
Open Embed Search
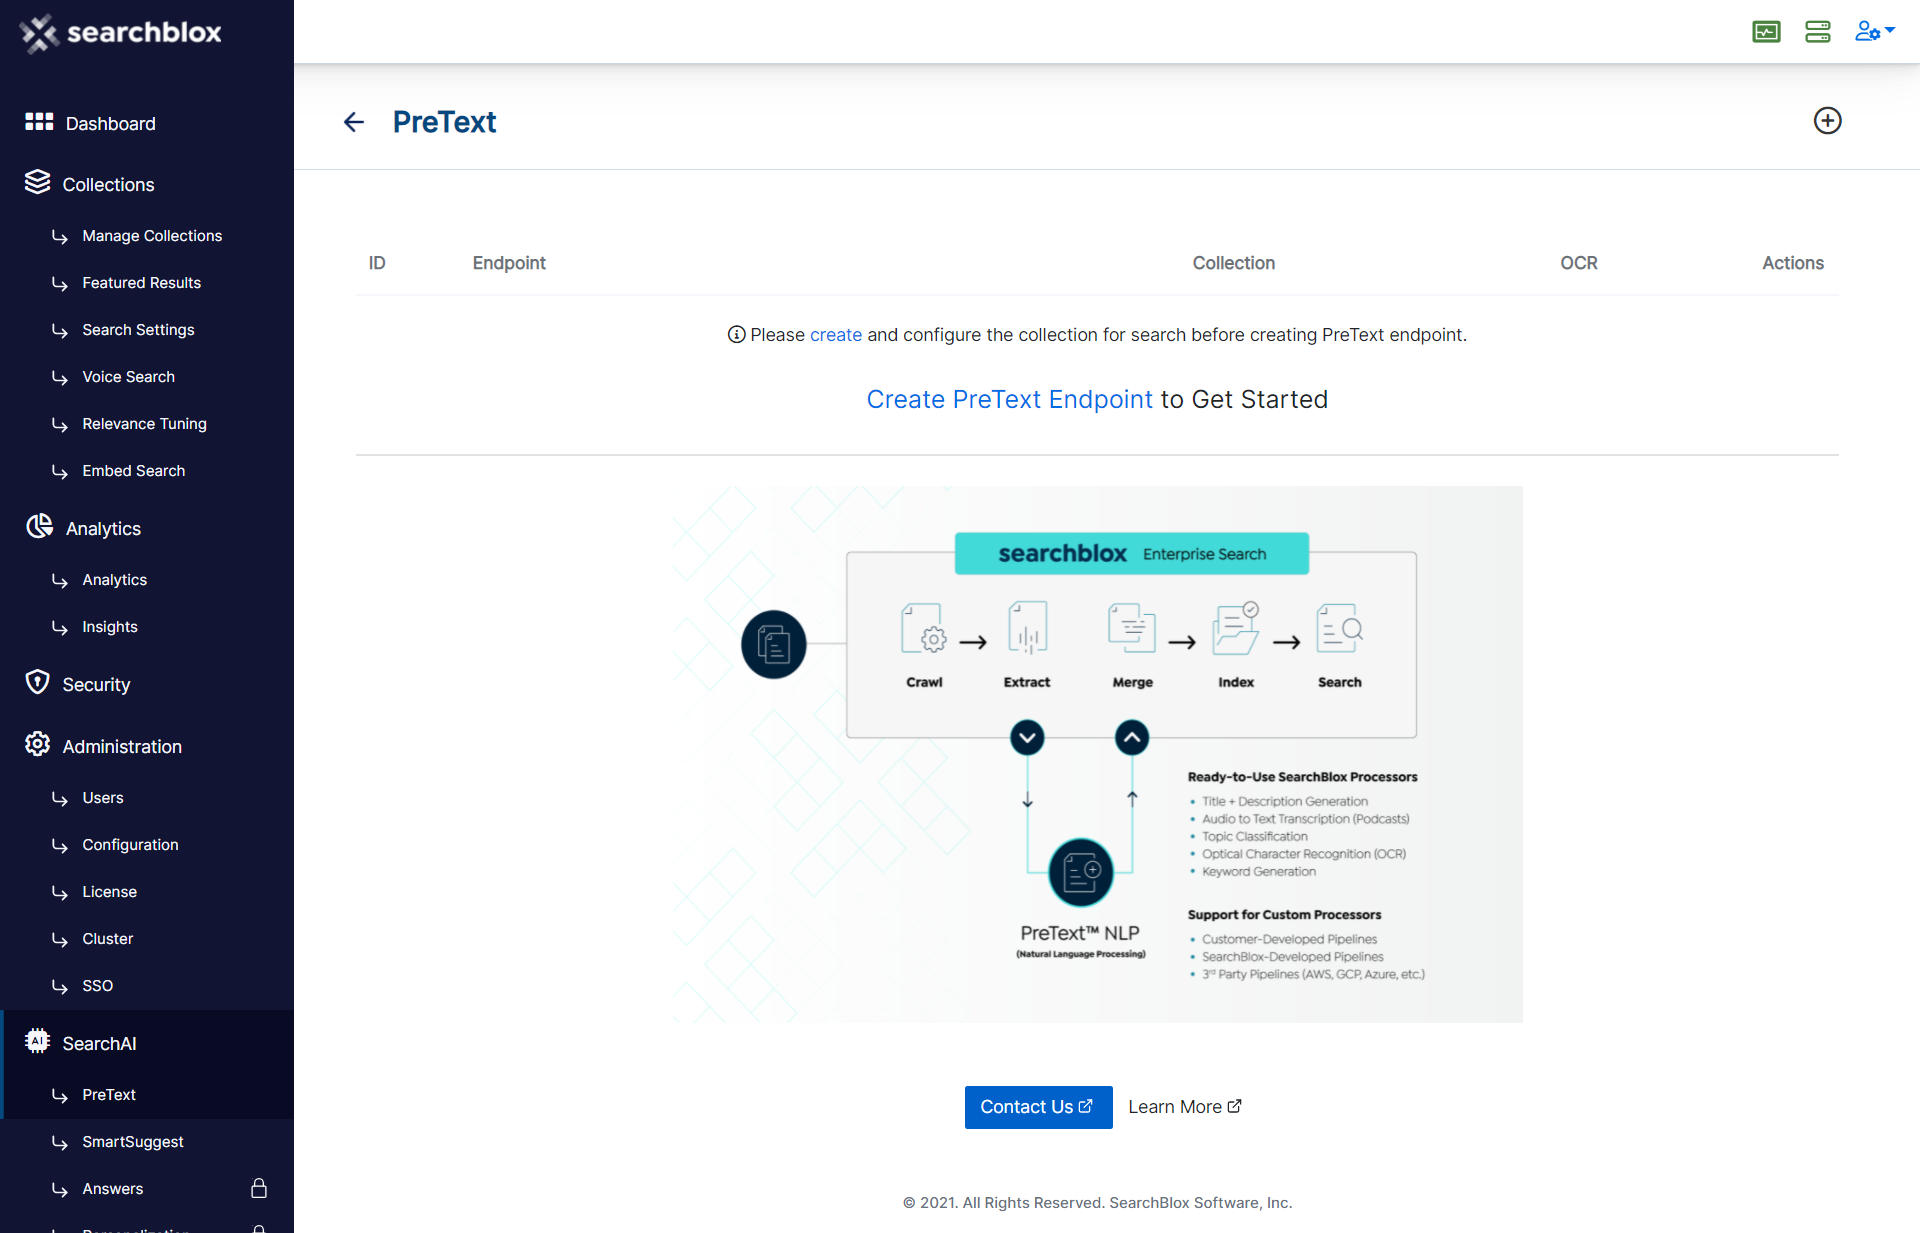[x=133, y=471]
